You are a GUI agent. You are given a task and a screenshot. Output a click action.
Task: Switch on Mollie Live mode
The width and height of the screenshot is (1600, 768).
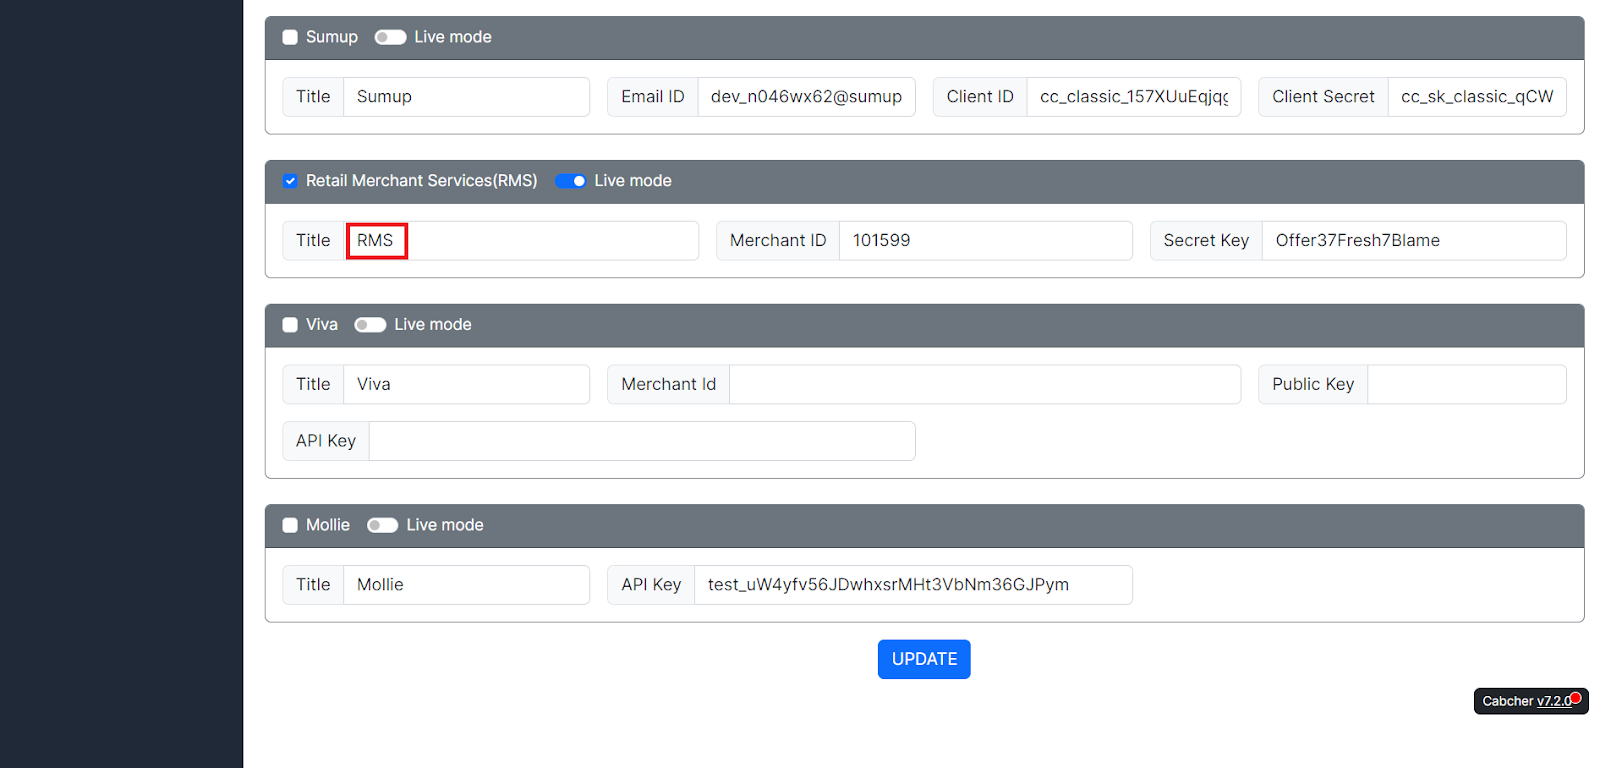[x=382, y=525]
